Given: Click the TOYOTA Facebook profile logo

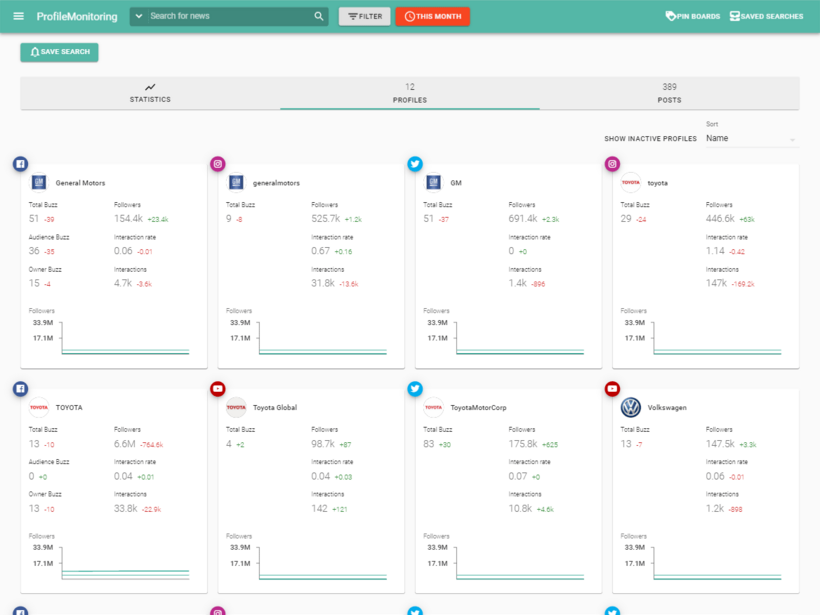Looking at the screenshot, I should click(x=39, y=407).
